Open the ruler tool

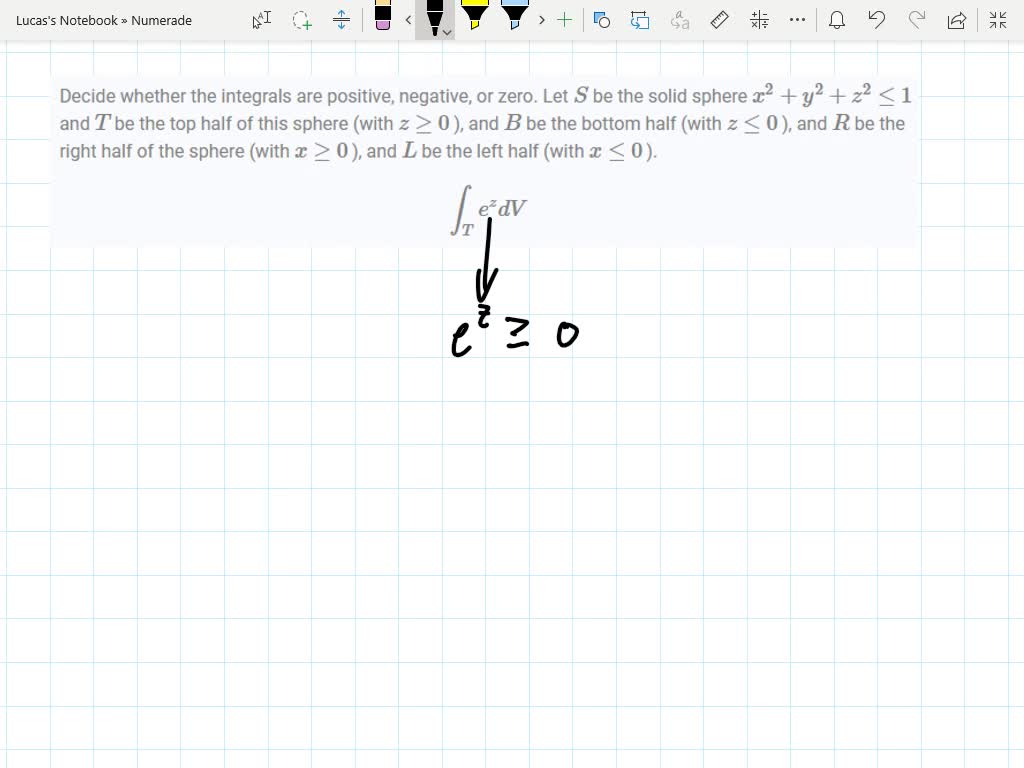[x=720, y=20]
